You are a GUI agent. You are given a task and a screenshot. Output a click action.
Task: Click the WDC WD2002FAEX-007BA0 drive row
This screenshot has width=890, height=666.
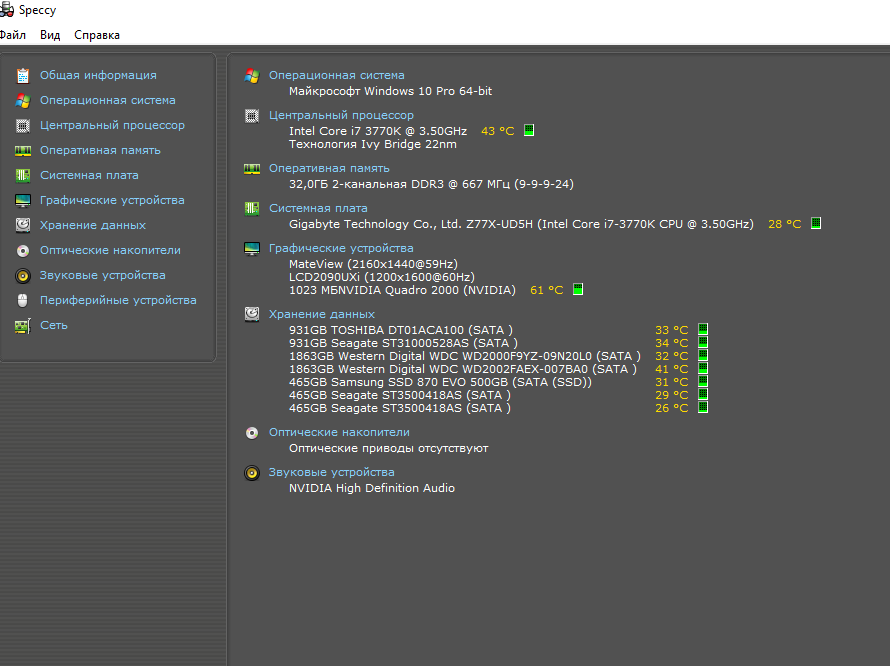click(463, 369)
